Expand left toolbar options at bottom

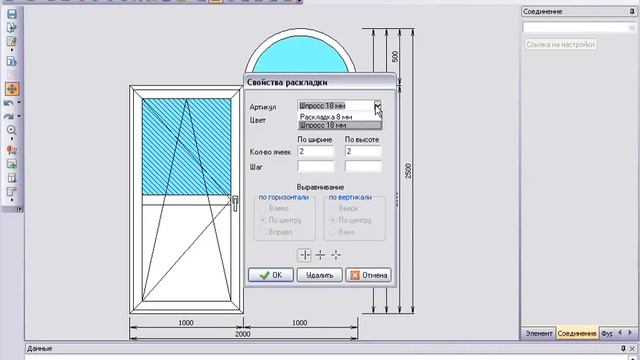pos(19,209)
